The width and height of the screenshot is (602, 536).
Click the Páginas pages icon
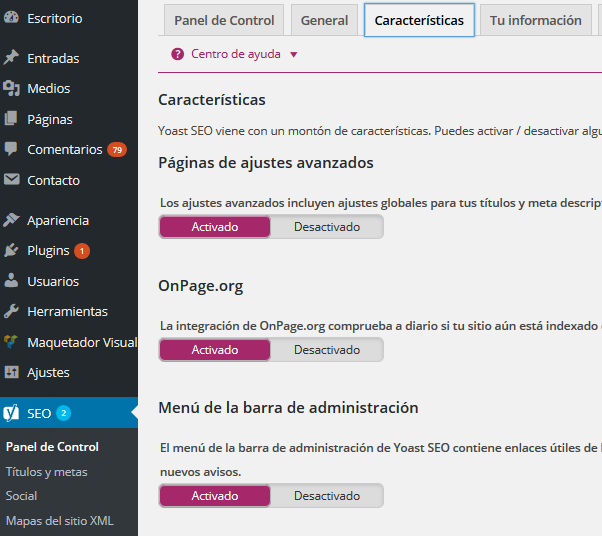(11, 118)
